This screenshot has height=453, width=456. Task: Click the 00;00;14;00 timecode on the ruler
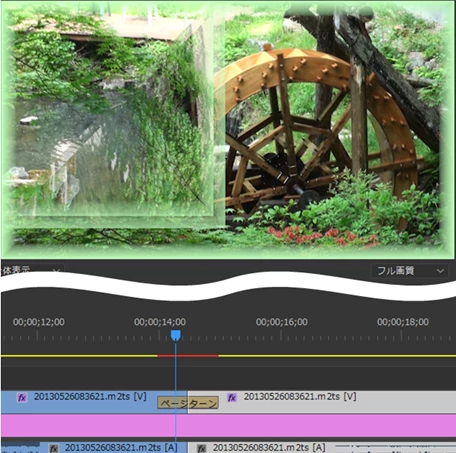(x=160, y=322)
